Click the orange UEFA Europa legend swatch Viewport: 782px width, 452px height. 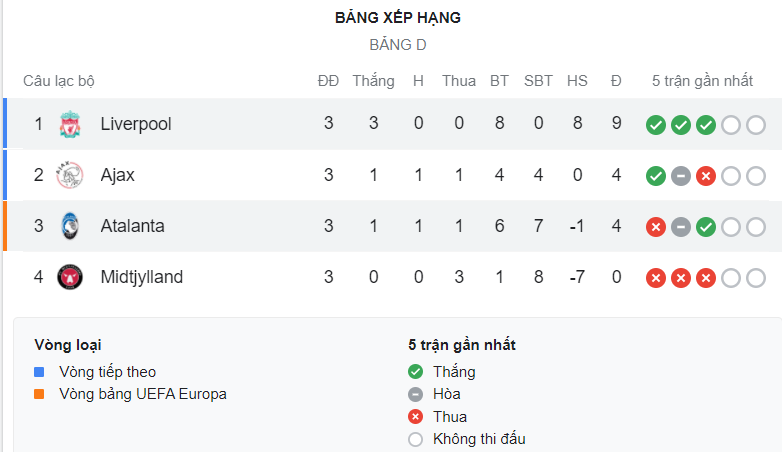click(39, 394)
